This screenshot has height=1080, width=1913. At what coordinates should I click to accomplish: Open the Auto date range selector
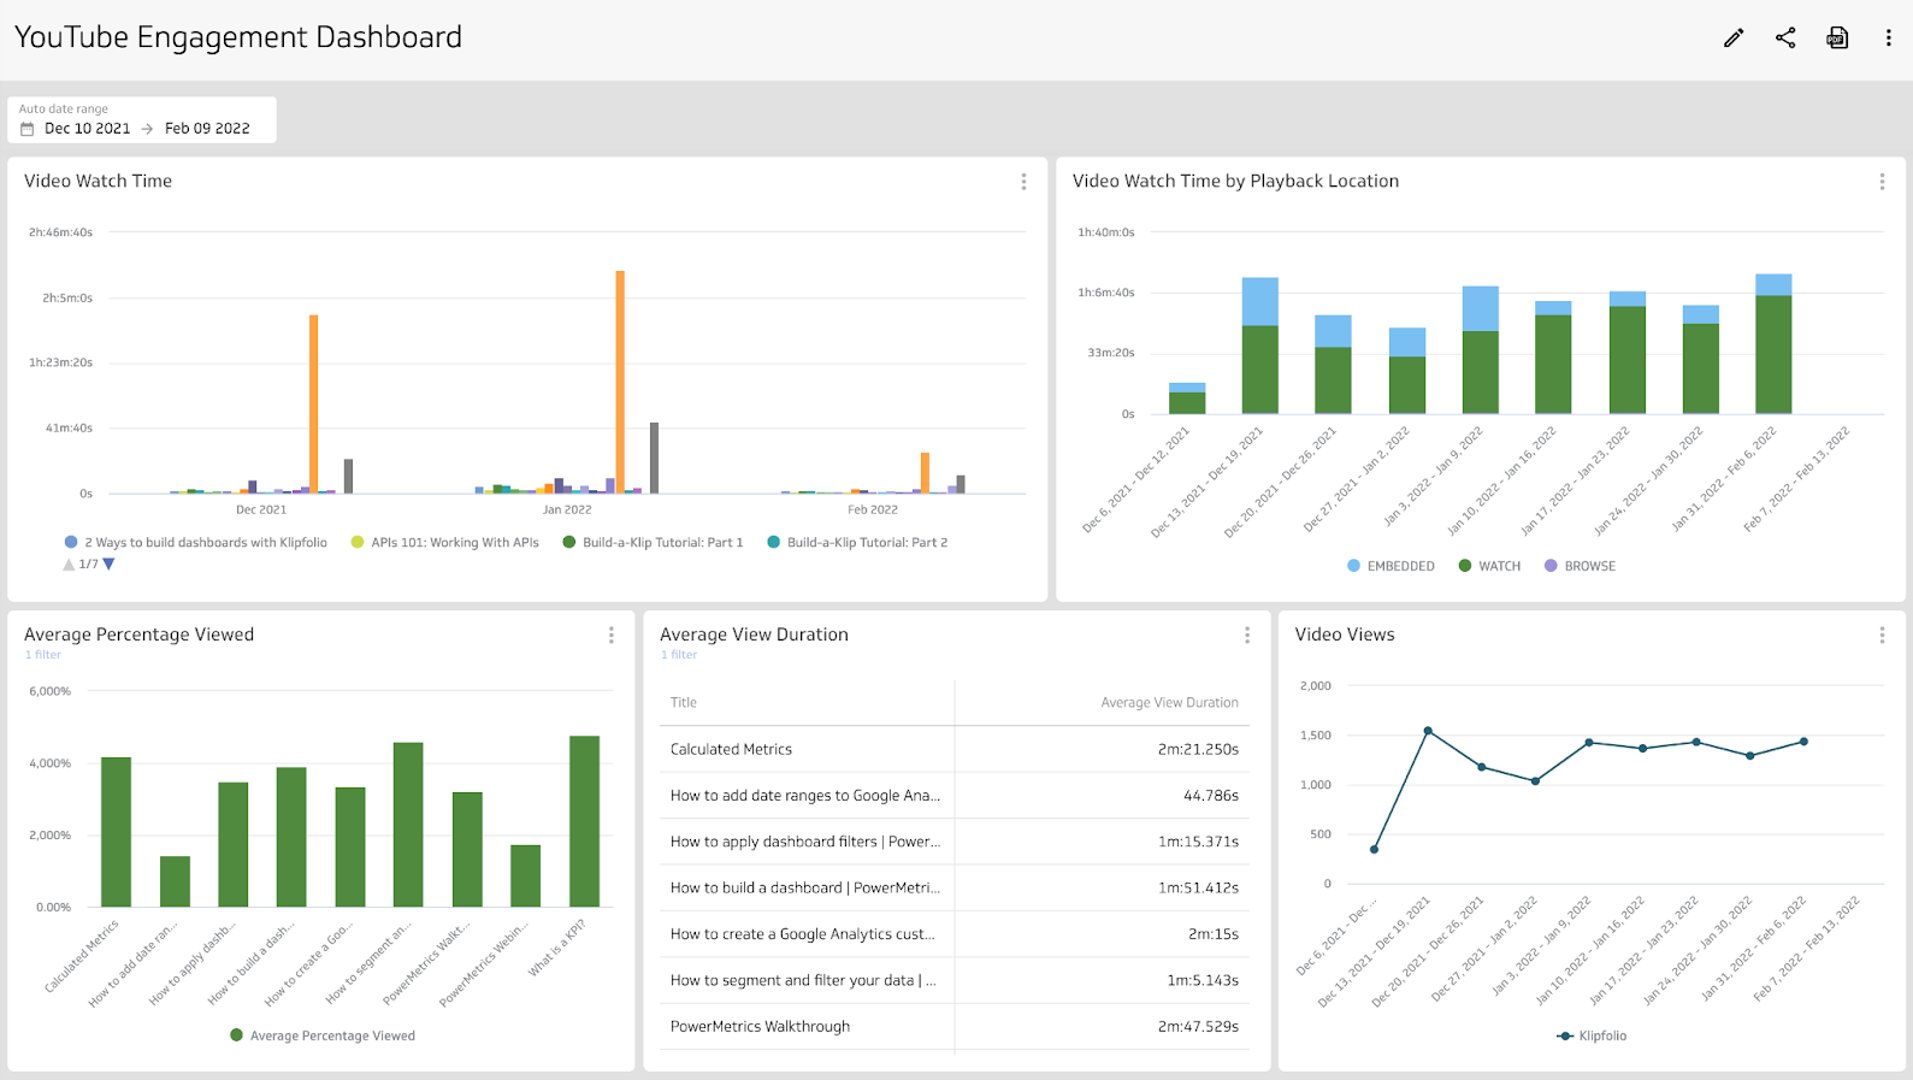tap(140, 119)
